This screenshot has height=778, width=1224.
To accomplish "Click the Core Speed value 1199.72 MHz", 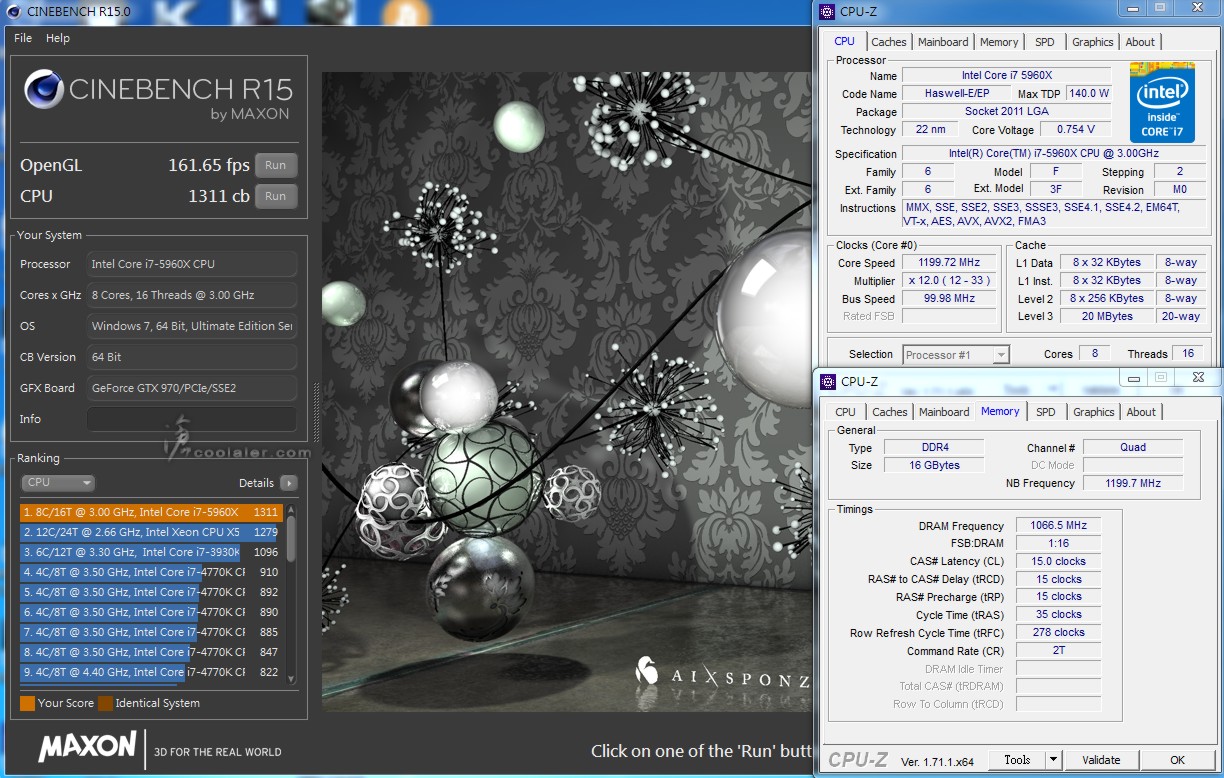I will [950, 263].
